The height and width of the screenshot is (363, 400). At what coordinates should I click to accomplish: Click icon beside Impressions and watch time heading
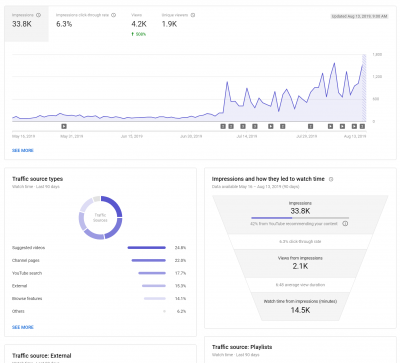click(x=331, y=179)
